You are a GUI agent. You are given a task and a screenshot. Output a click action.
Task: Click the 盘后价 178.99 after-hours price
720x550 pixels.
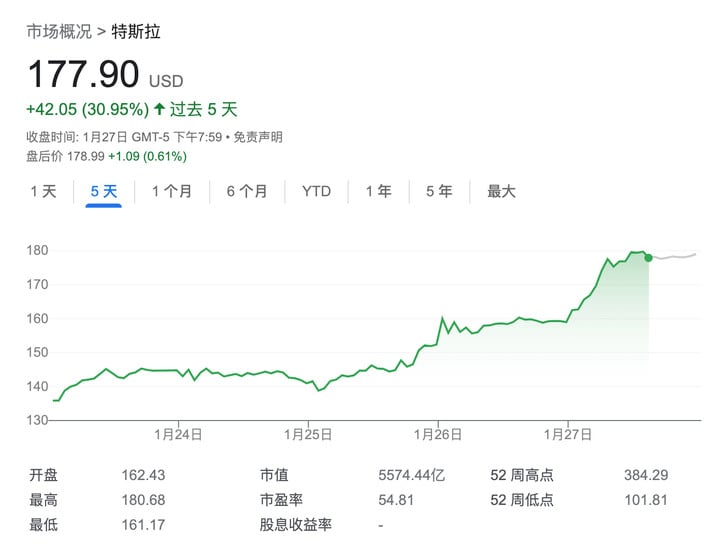point(65,156)
